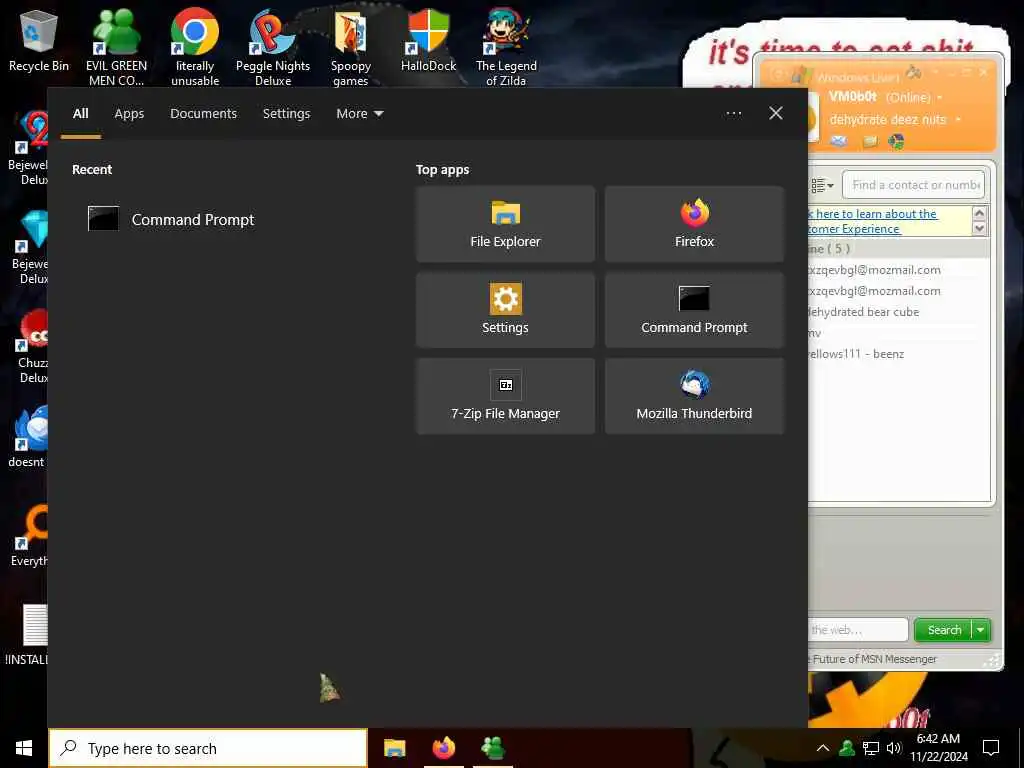
Task: Collapse the Online ( 5 ) group header
Action: tap(898, 248)
